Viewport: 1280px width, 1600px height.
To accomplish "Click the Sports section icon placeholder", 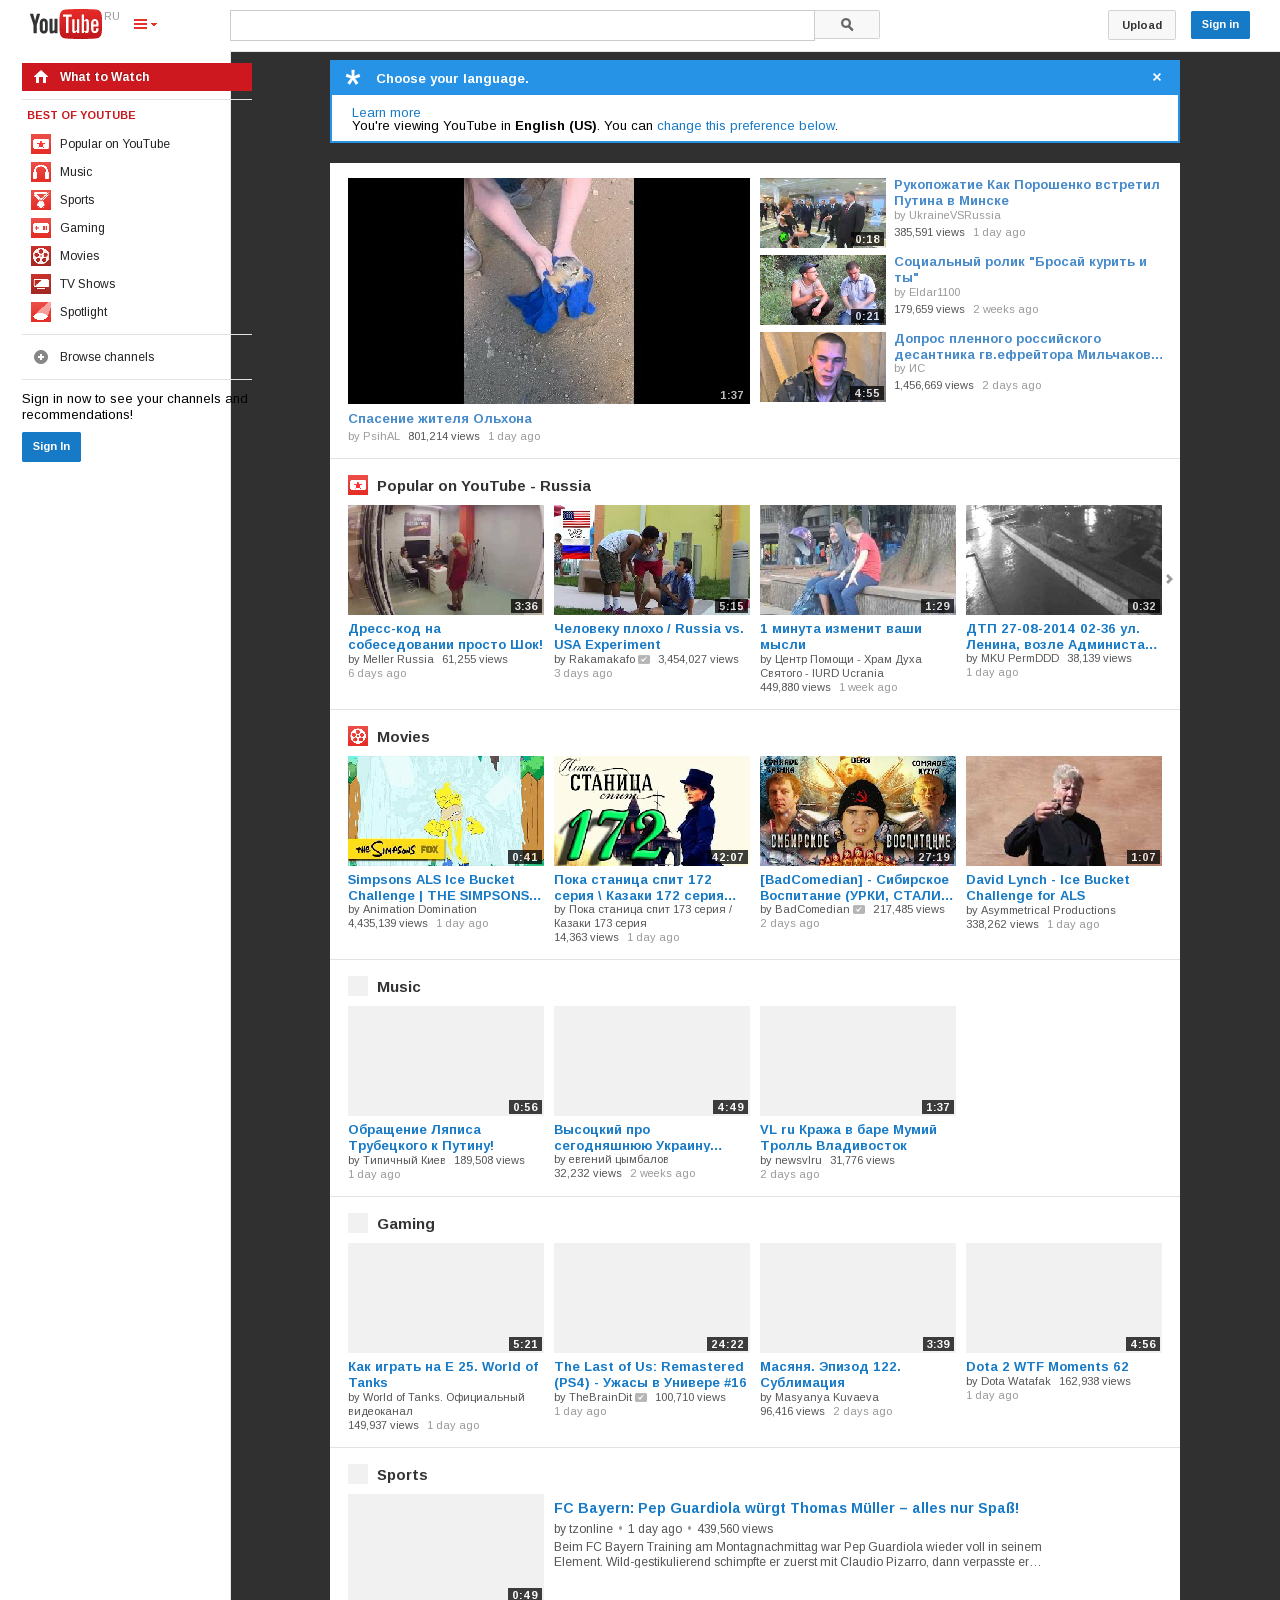I will click(358, 1474).
